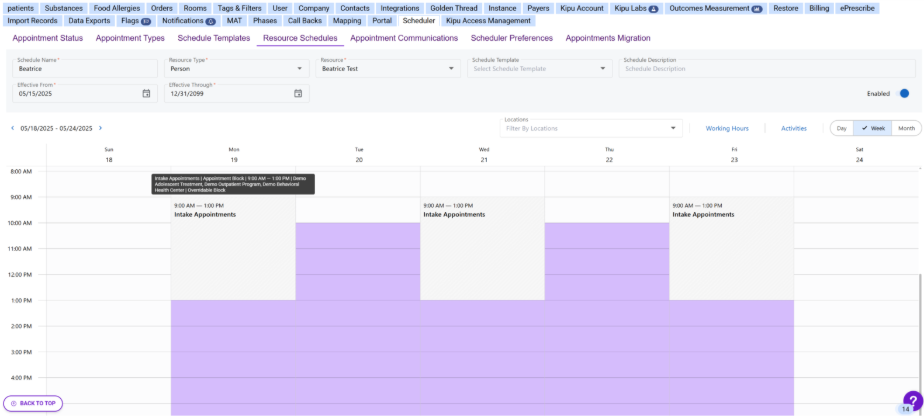Click the Back To Top button

[x=34, y=403]
